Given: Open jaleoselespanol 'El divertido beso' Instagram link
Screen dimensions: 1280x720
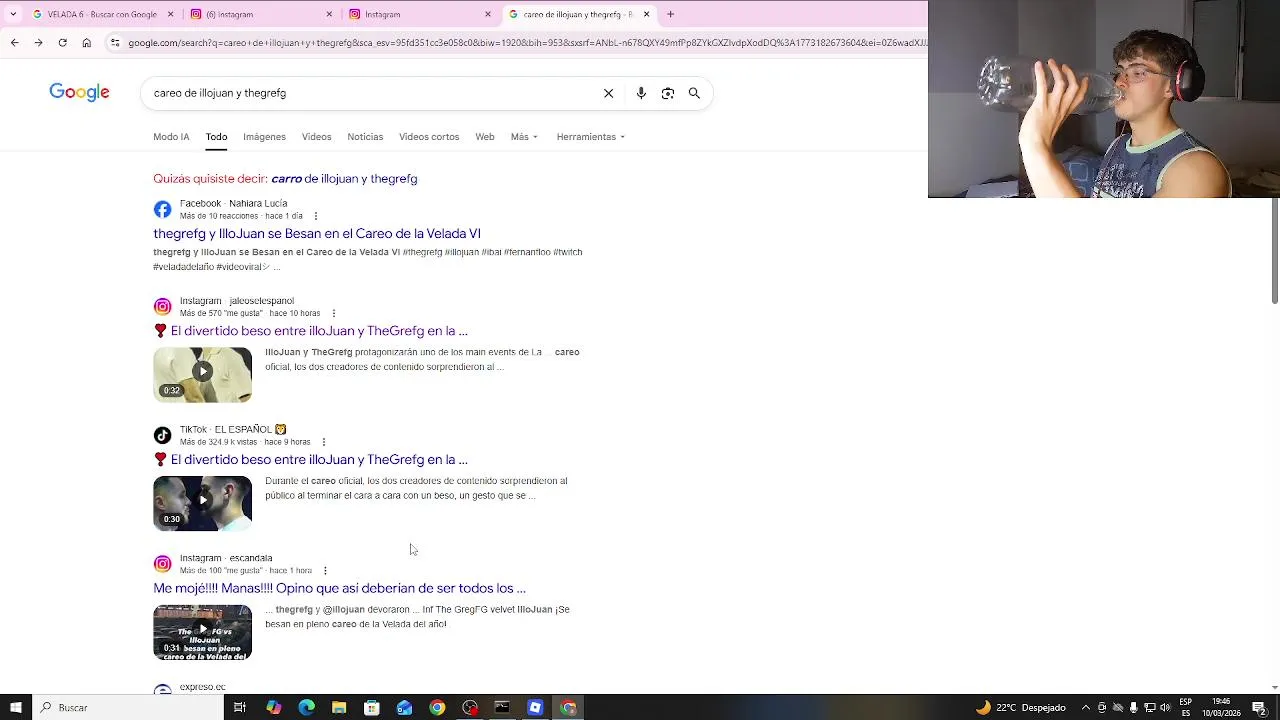Looking at the screenshot, I should [319, 331].
